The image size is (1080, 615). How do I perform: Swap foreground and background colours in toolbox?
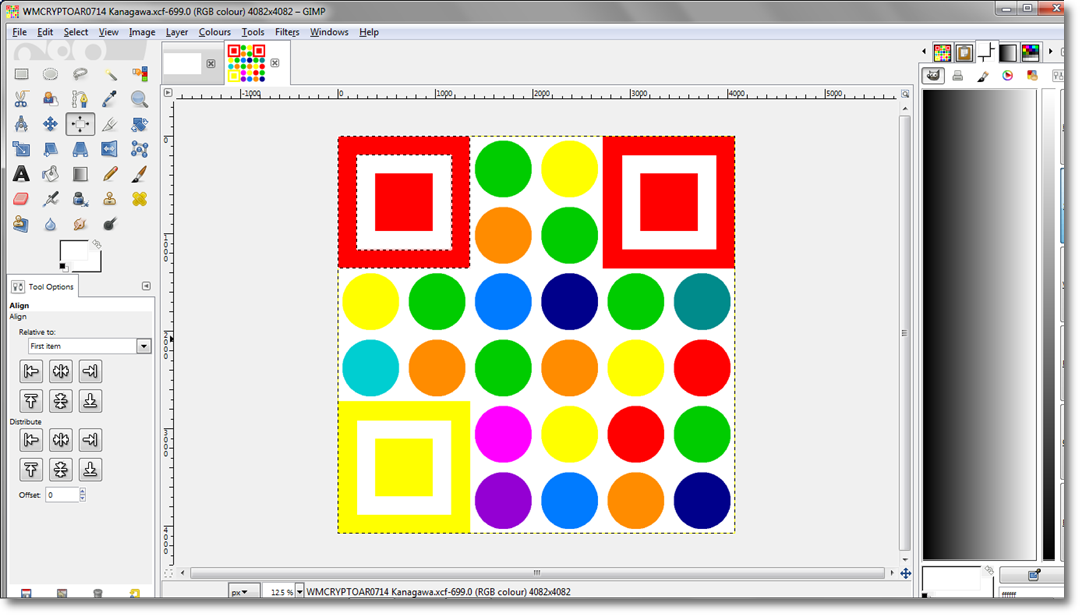pyautogui.click(x=97, y=244)
